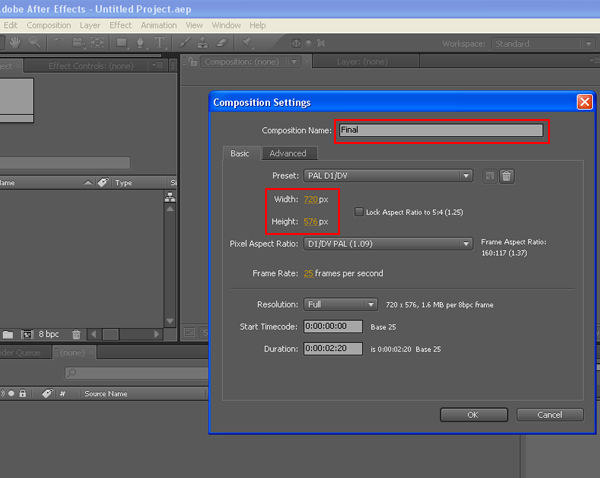Image resolution: width=600 pixels, height=478 pixels.
Task: Open the Preset PAL D1/DV dropdown
Action: pos(388,176)
